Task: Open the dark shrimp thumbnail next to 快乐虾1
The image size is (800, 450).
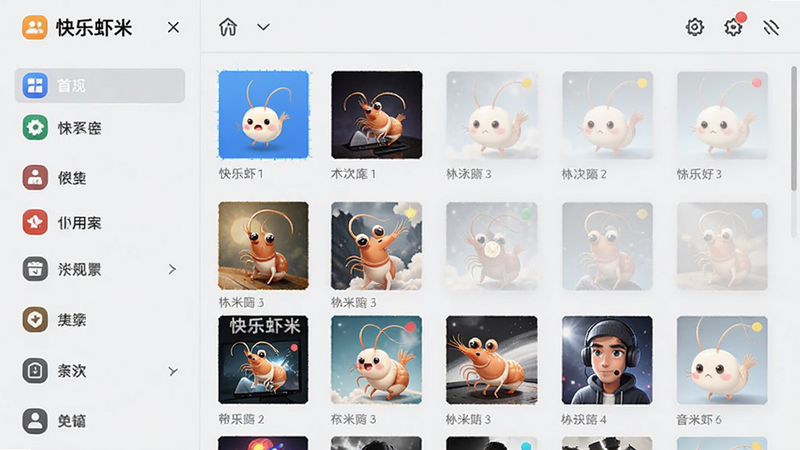Action: click(x=377, y=115)
